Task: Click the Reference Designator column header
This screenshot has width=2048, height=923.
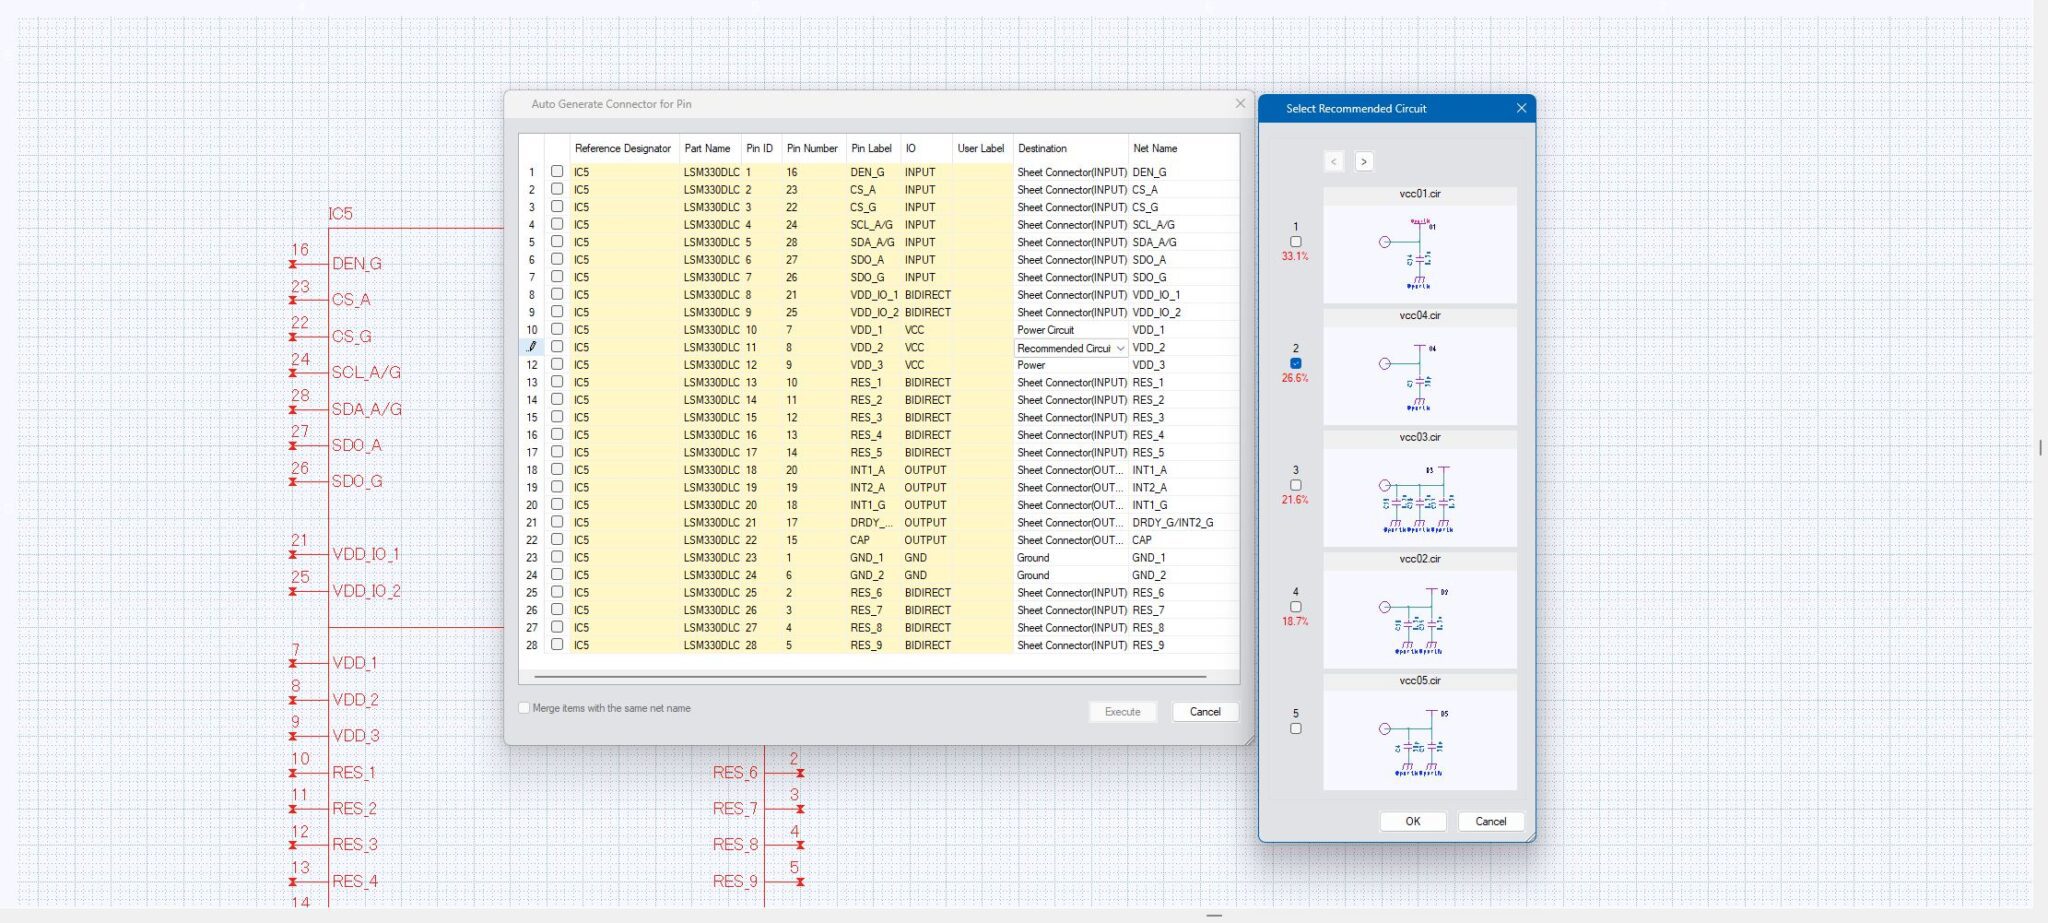Action: pos(622,148)
